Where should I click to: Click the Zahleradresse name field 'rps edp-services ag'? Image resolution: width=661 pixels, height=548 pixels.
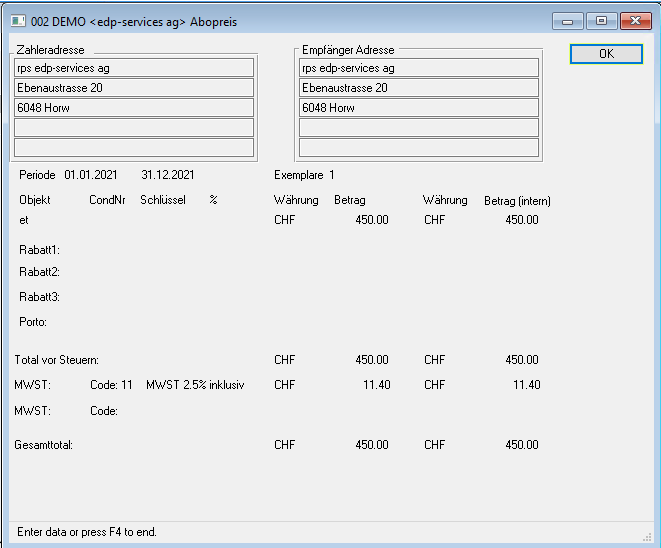point(134,68)
